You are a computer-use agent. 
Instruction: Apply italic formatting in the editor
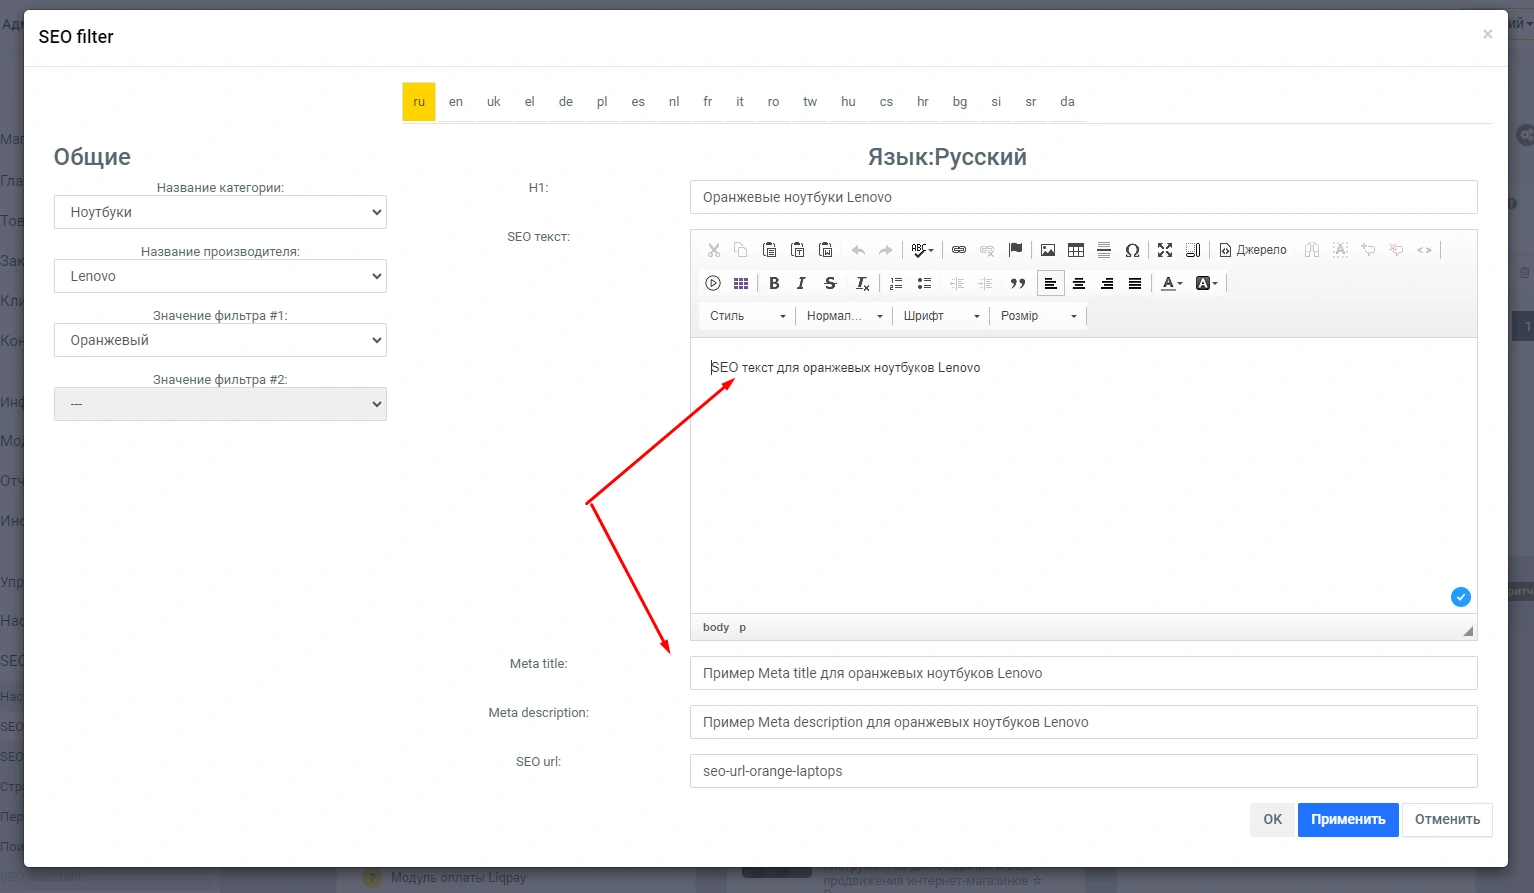(x=801, y=284)
